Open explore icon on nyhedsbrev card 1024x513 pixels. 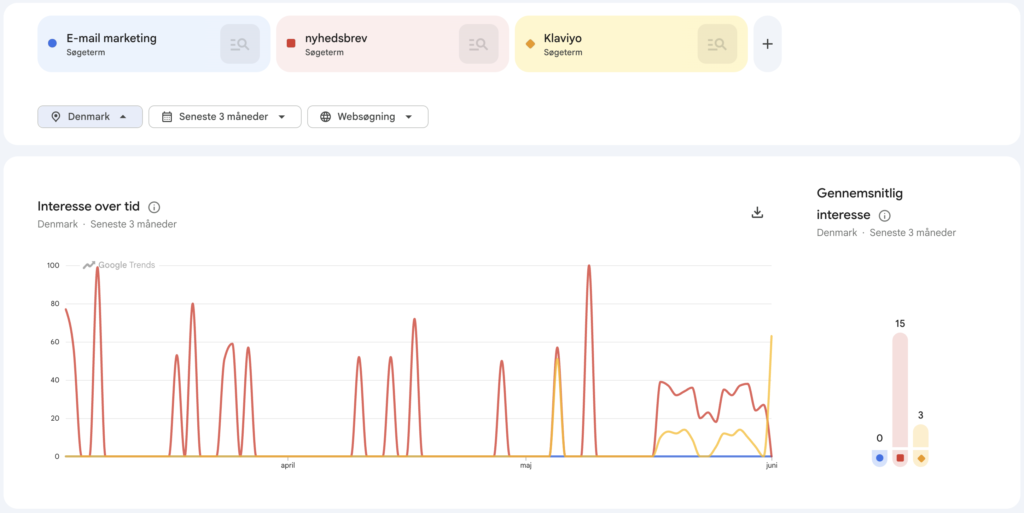(x=479, y=44)
